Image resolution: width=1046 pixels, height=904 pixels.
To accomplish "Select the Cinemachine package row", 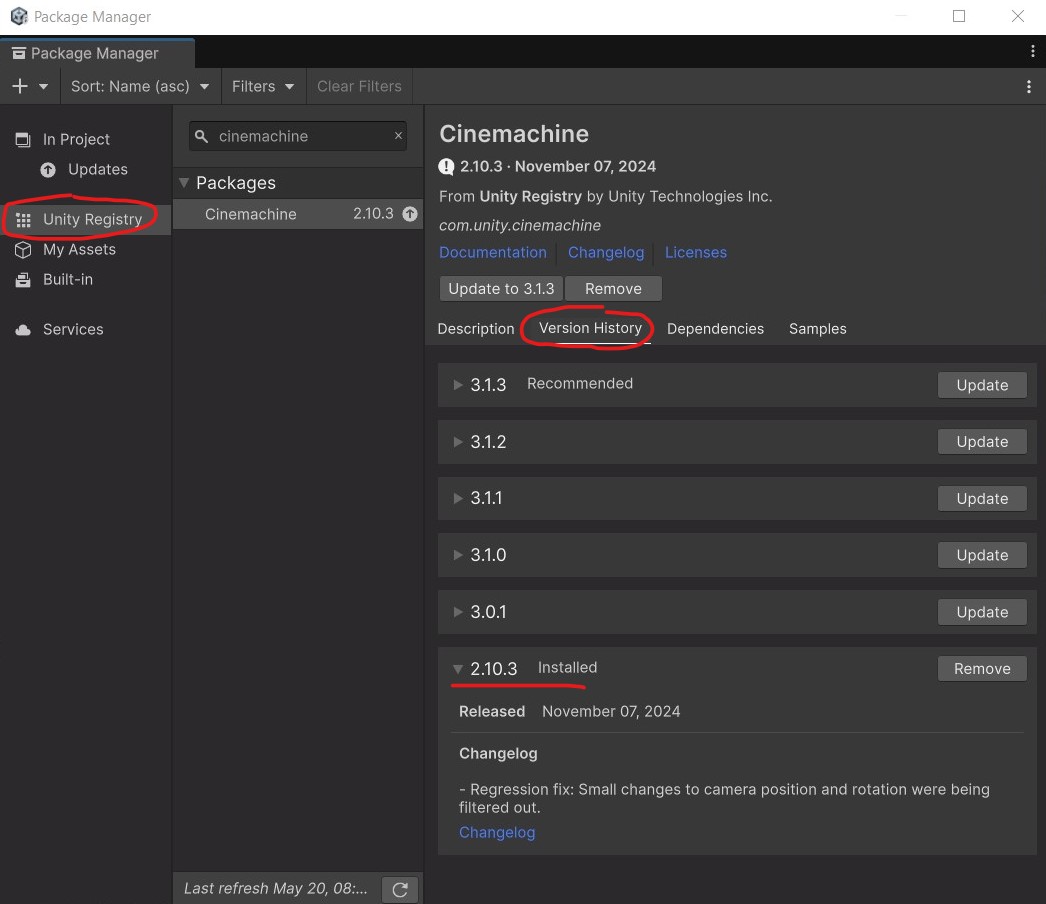I will tap(298, 214).
